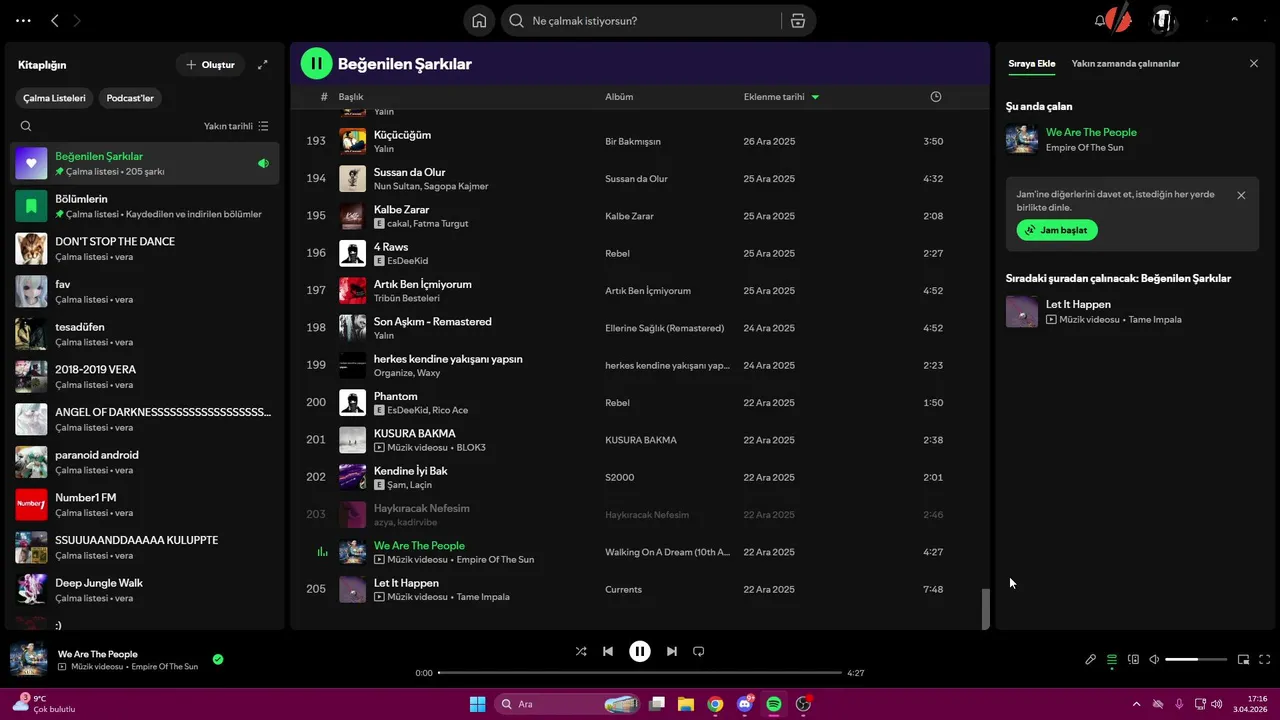Toggle repeat mode
Viewport: 1280px width, 720px height.
(699, 651)
